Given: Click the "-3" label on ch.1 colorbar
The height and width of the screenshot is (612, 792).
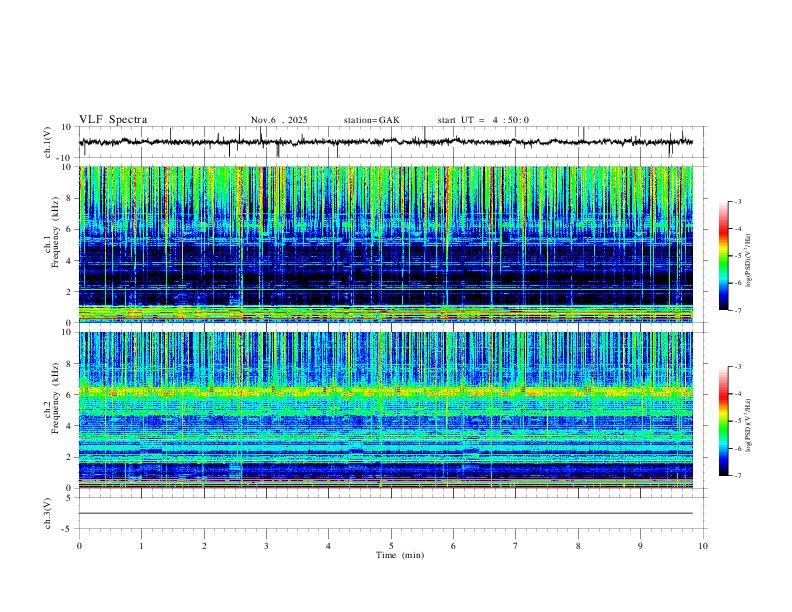Looking at the screenshot, I should click(x=737, y=201).
